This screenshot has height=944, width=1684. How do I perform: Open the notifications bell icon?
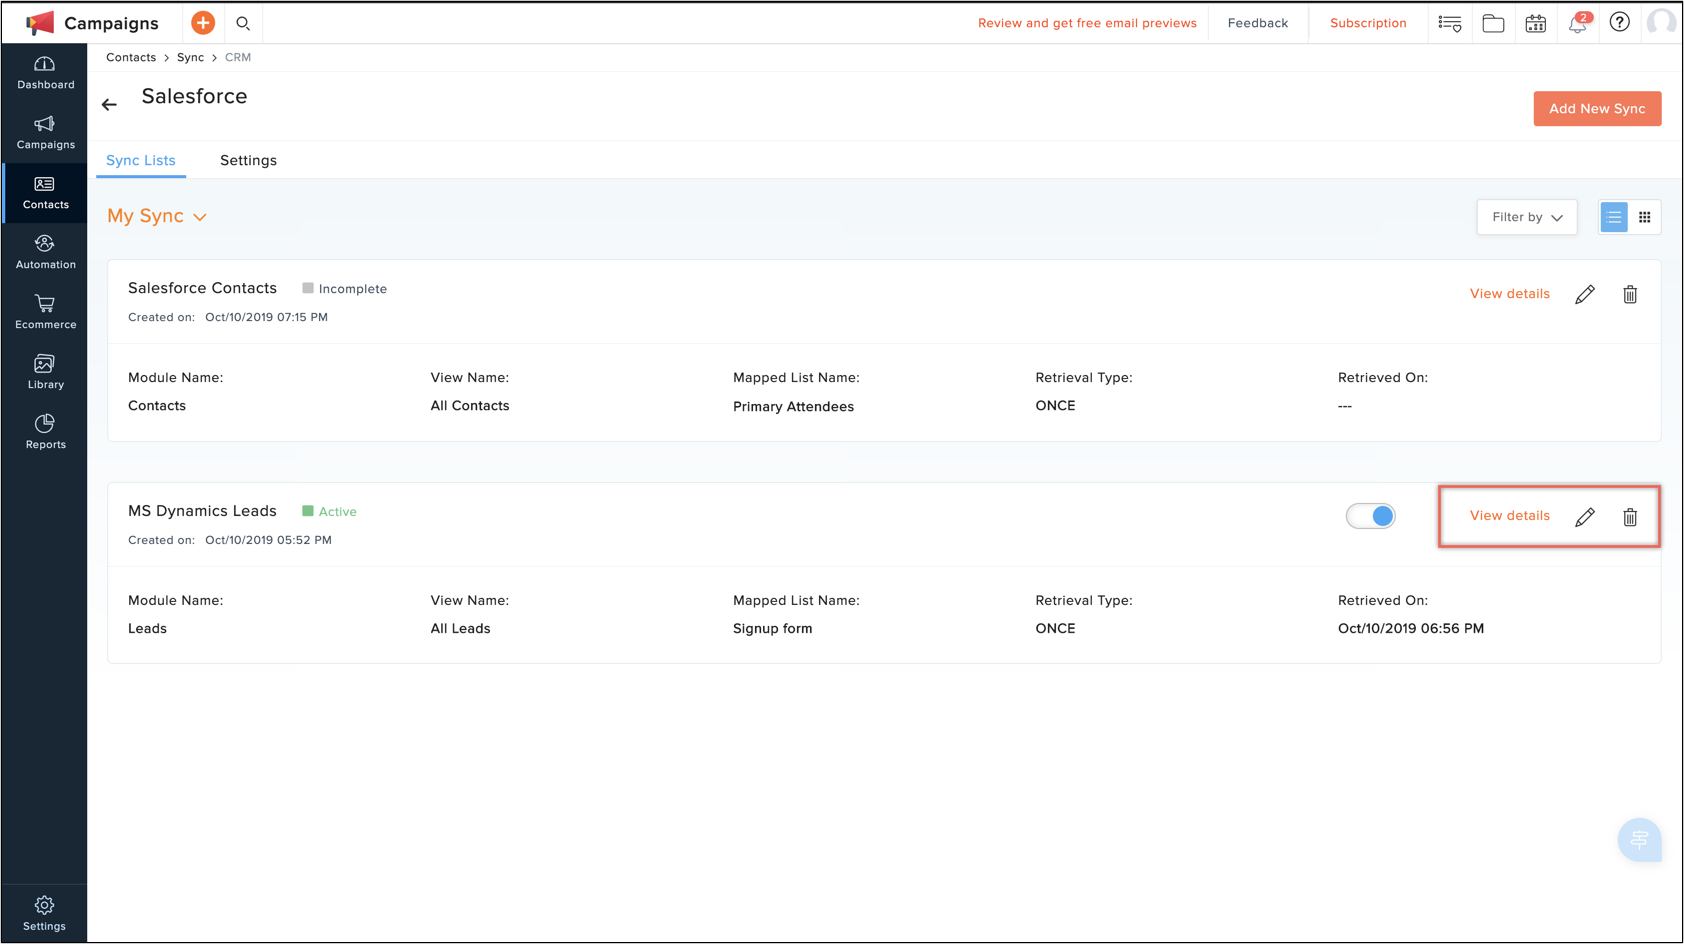[1578, 23]
